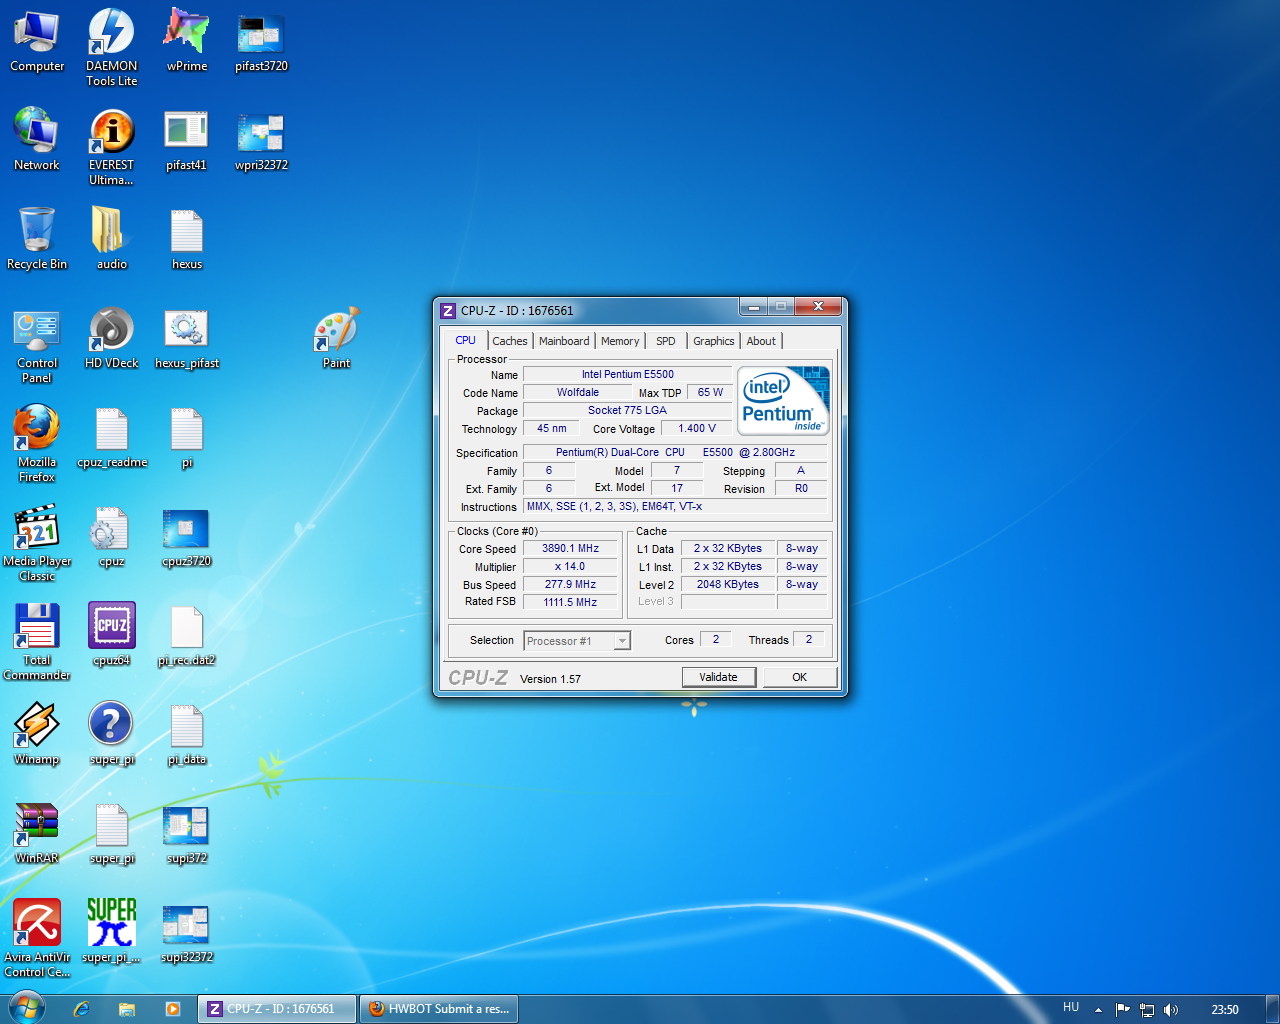
Task: Close the CPU-Z window
Action: (818, 306)
